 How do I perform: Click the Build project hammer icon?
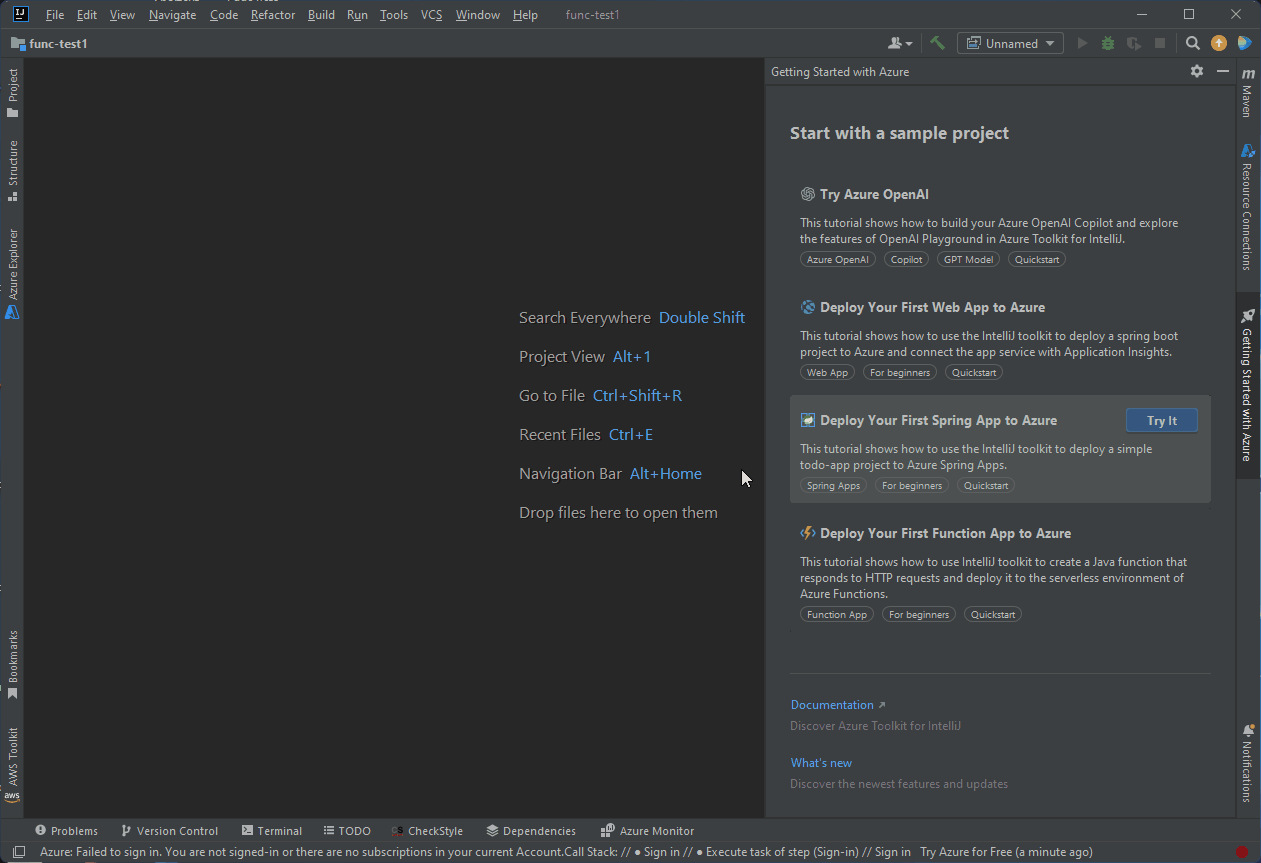click(x=937, y=43)
